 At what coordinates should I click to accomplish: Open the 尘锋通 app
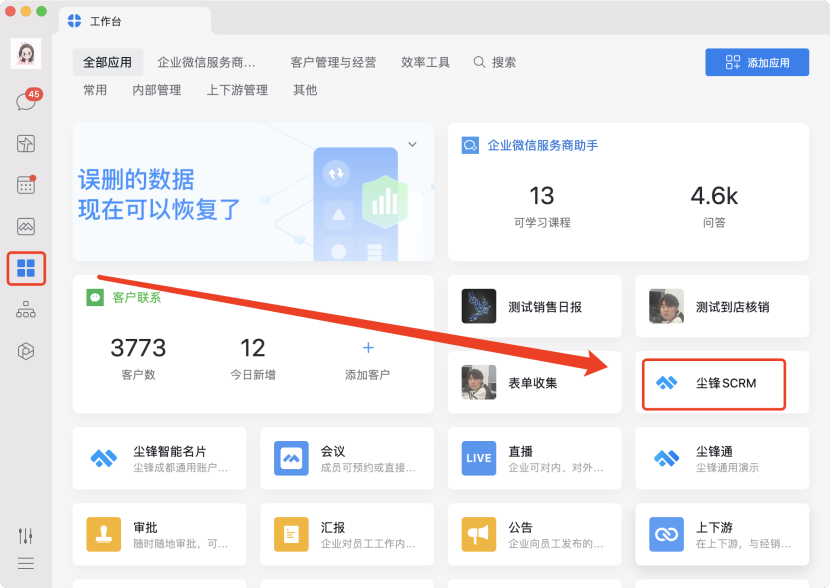pyautogui.click(x=722, y=458)
